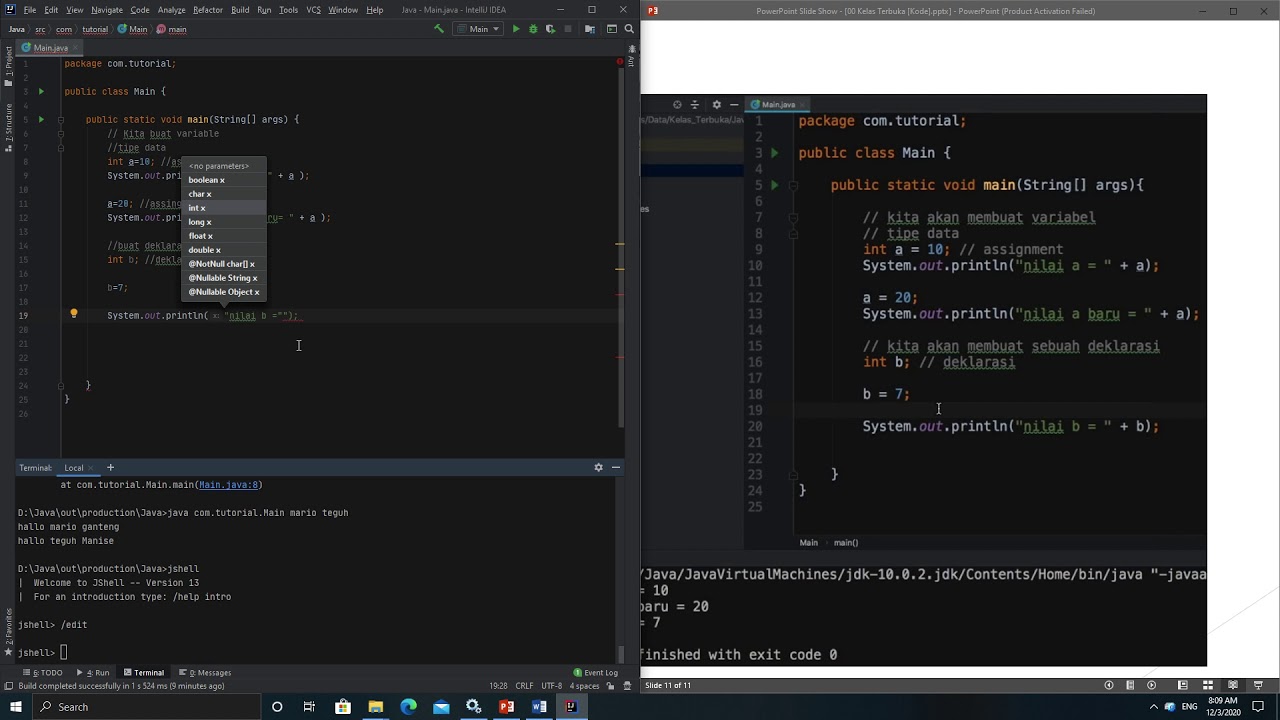1280x720 pixels.
Task: Click the main method breadcrumb
Action: [172, 29]
